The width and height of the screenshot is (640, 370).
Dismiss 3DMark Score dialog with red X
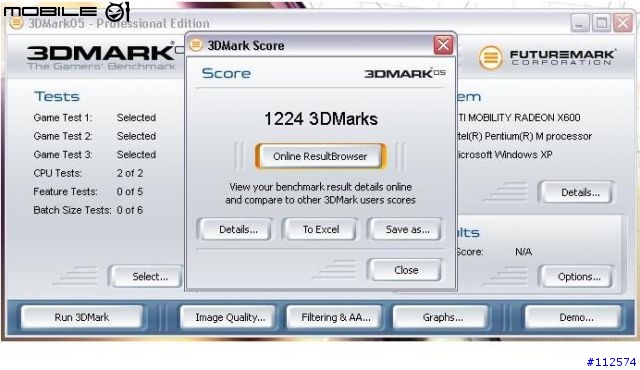point(443,45)
